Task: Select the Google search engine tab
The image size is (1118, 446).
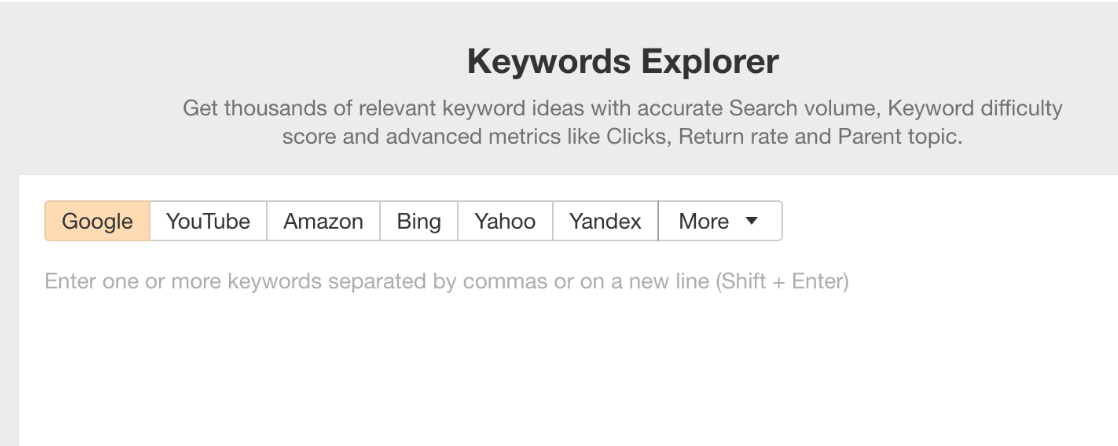Action: click(x=97, y=221)
